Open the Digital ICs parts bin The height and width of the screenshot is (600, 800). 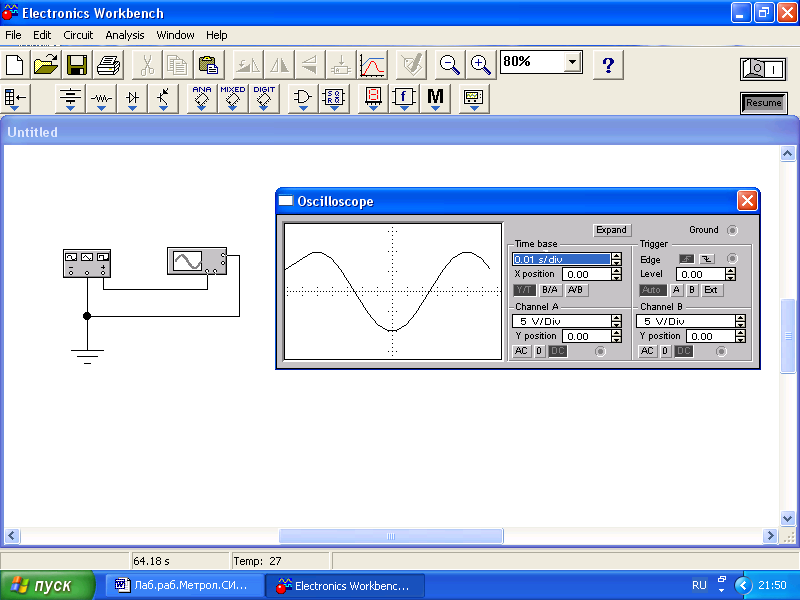coord(264,98)
